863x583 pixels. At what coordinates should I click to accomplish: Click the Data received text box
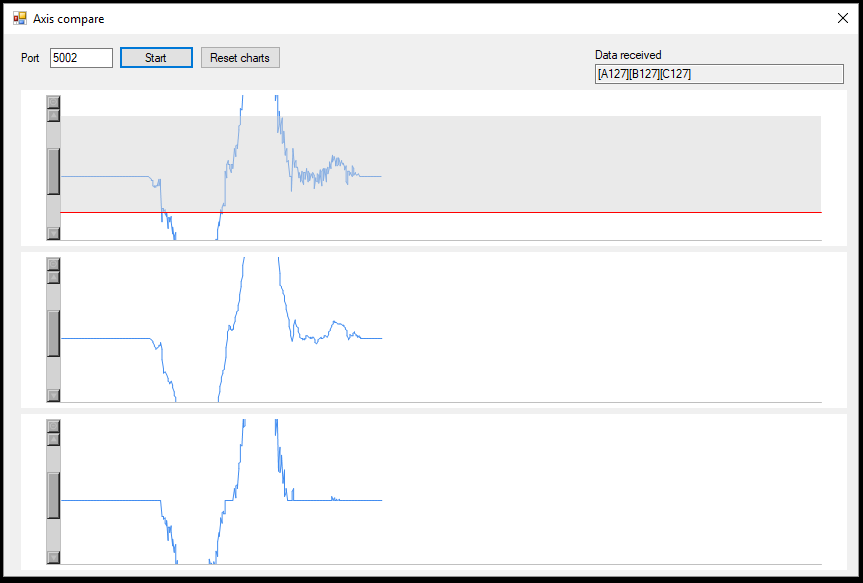point(719,74)
